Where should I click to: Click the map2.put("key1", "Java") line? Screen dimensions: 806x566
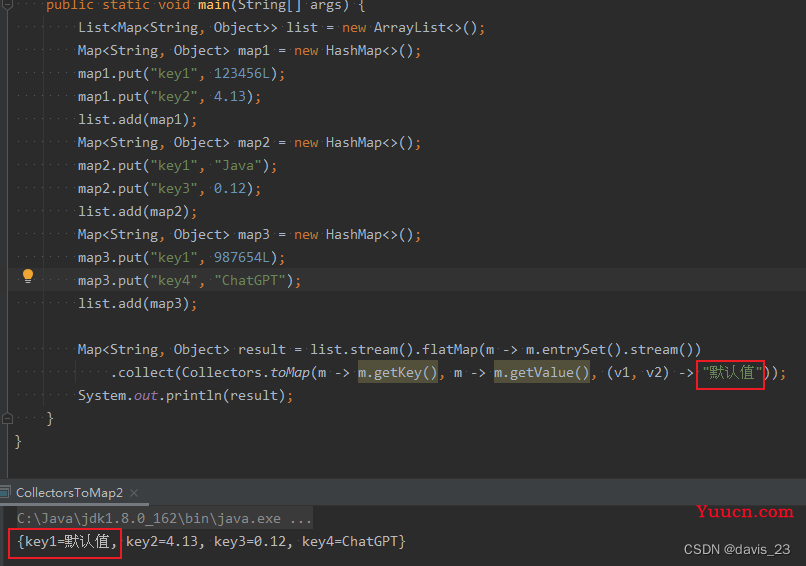pyautogui.click(x=177, y=166)
